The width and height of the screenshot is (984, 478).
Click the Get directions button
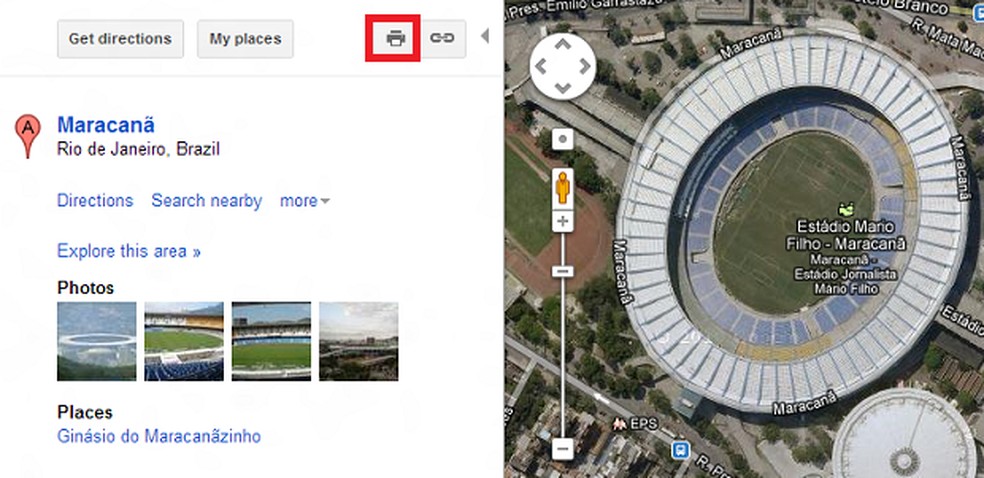120,39
